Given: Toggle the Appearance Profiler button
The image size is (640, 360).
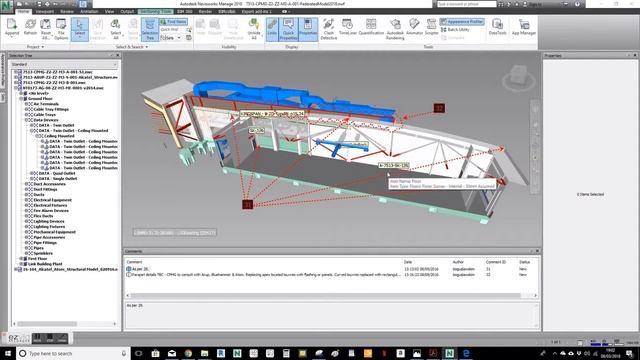Looking at the screenshot, I should point(462,22).
